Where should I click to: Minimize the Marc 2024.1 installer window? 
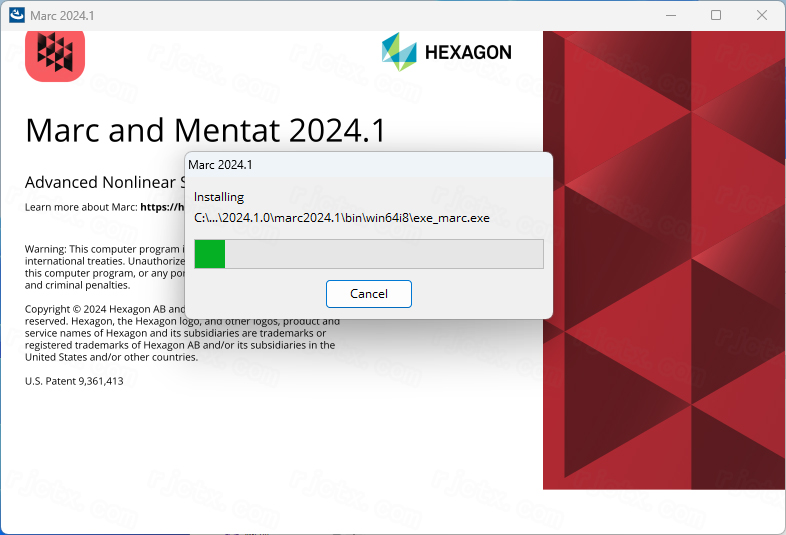point(671,16)
